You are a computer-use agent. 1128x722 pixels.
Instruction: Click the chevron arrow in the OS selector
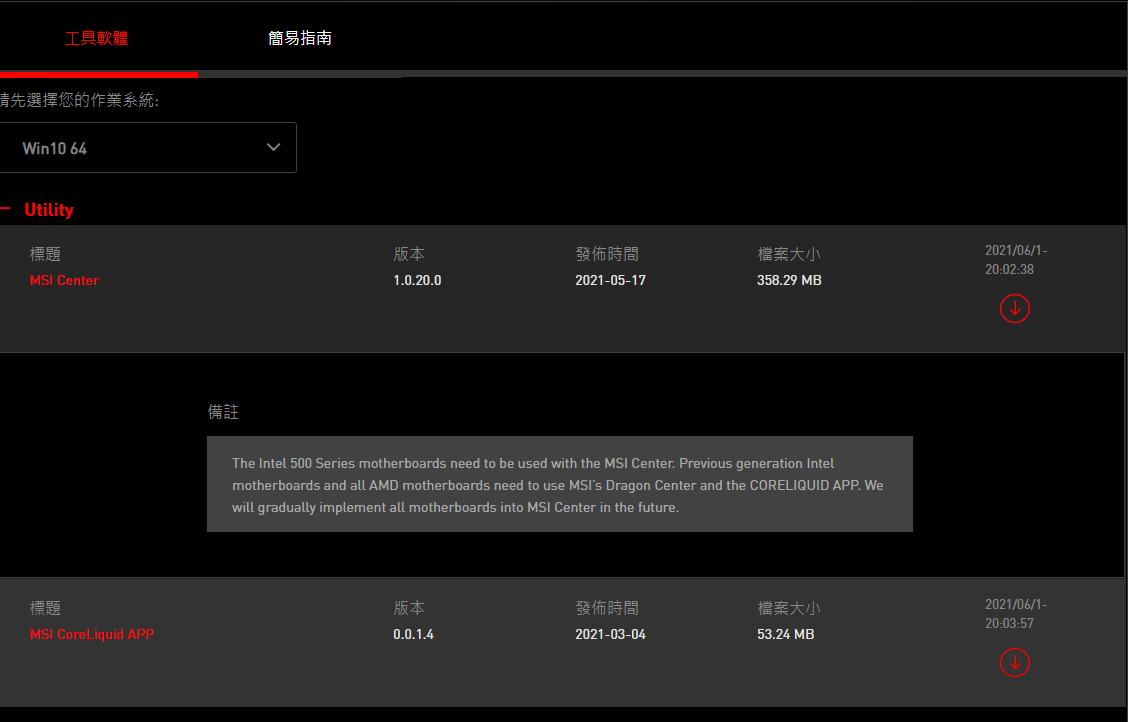tap(273, 147)
